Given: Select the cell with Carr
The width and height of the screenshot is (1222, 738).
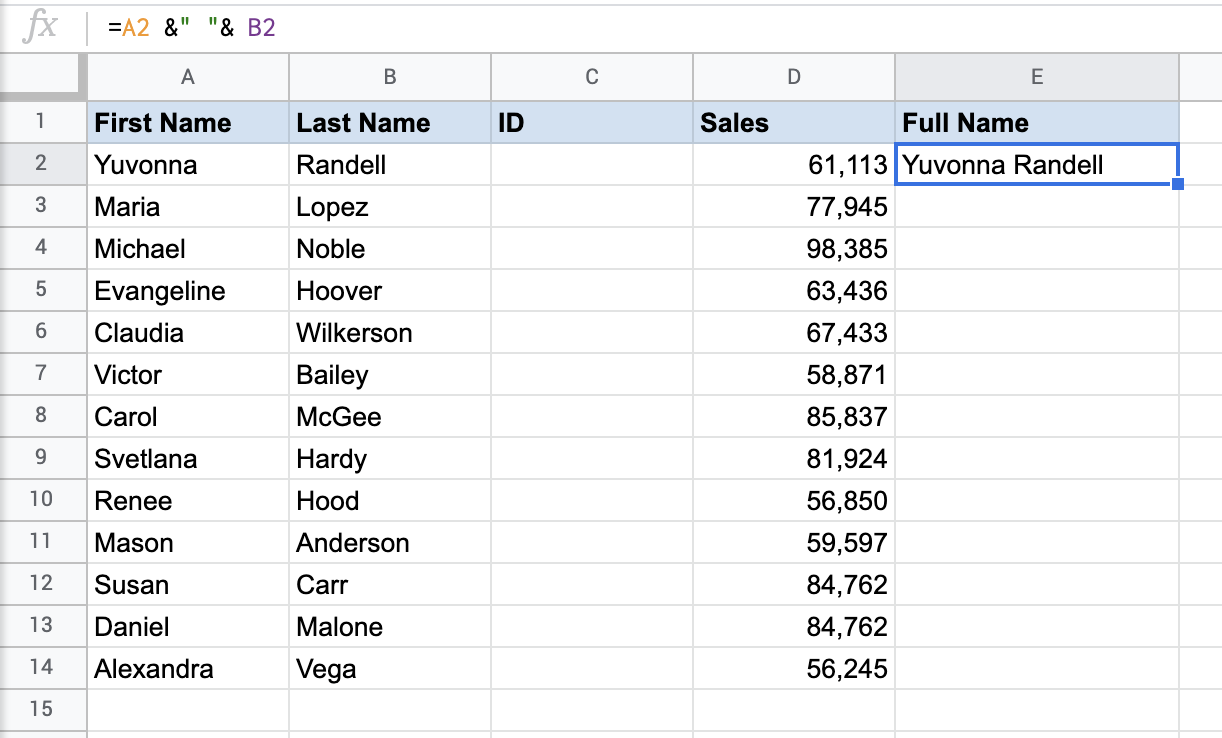Looking at the screenshot, I should [390, 584].
